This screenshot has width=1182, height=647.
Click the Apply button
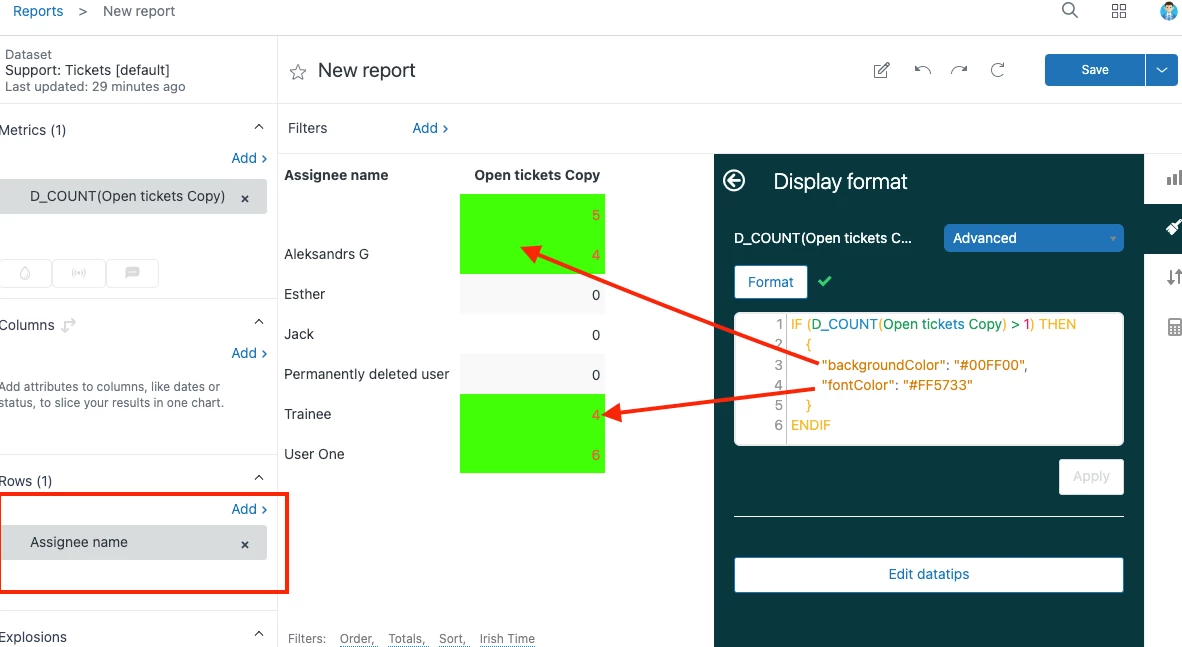[1091, 477]
